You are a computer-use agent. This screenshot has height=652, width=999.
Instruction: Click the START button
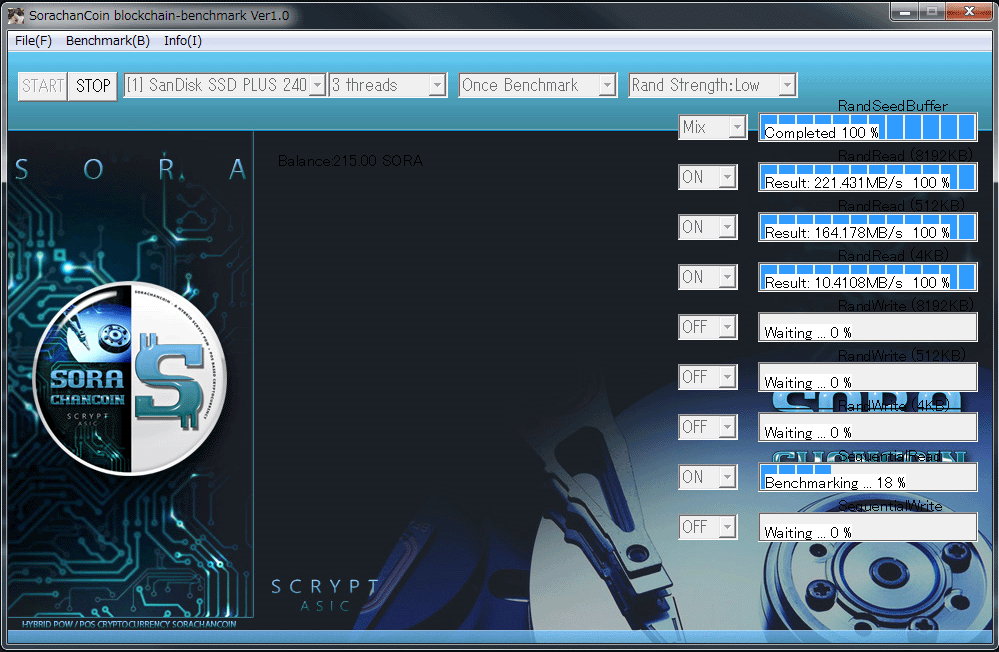pos(43,85)
